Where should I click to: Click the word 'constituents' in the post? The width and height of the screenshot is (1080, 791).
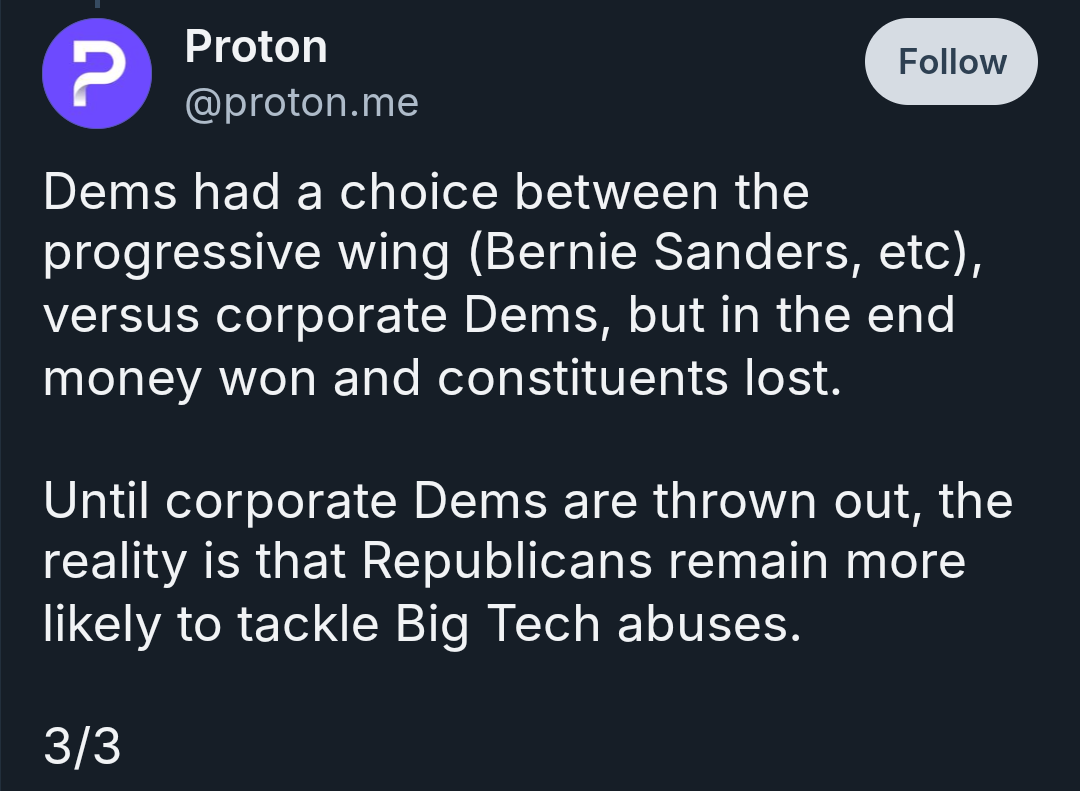(x=583, y=378)
